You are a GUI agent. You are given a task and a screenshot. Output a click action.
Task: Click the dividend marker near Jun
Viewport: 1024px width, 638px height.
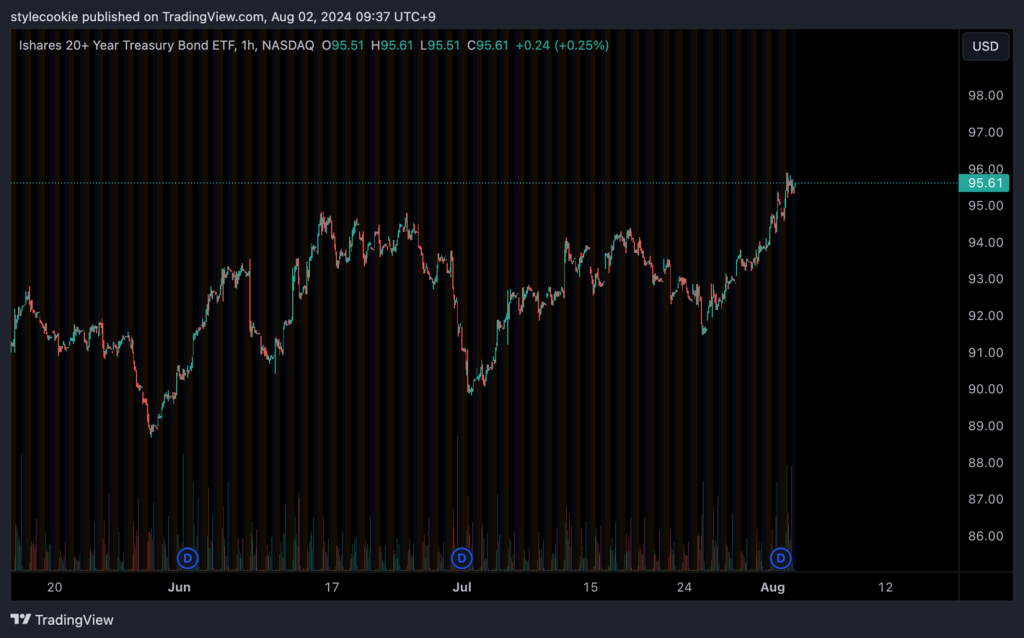[187, 557]
